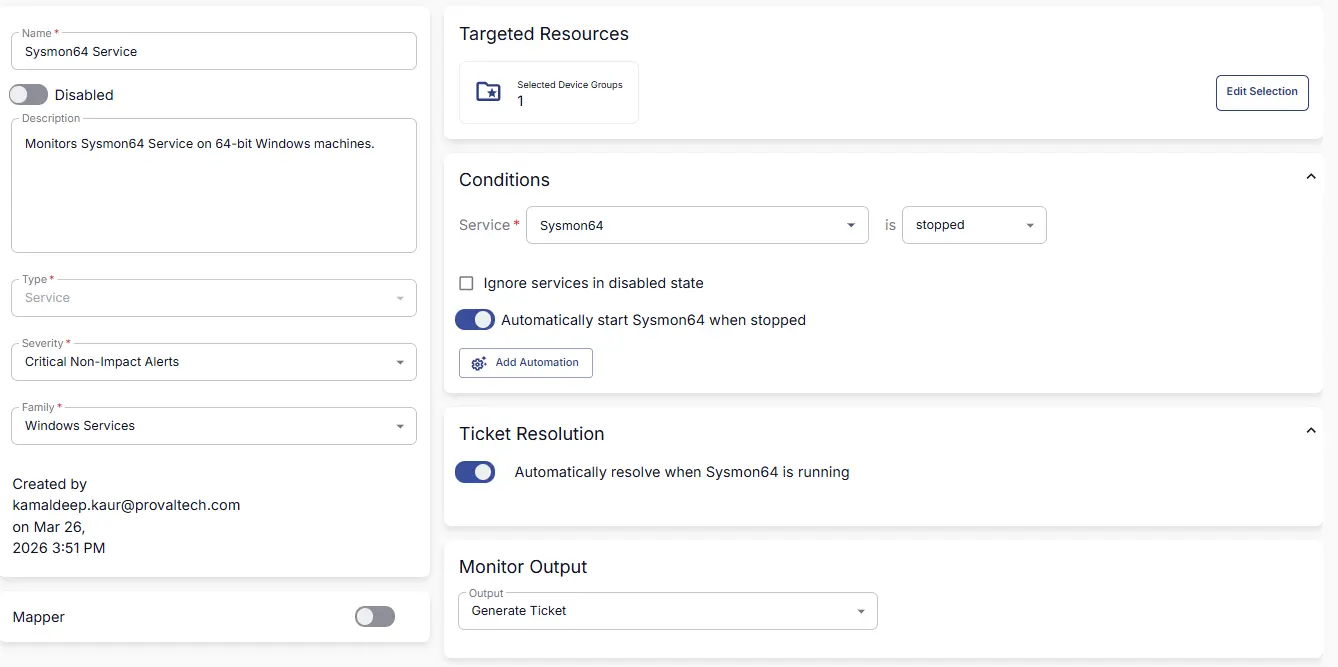This screenshot has height=667, width=1338.
Task: Open the greyed-out Type dropdown
Action: pos(213,298)
